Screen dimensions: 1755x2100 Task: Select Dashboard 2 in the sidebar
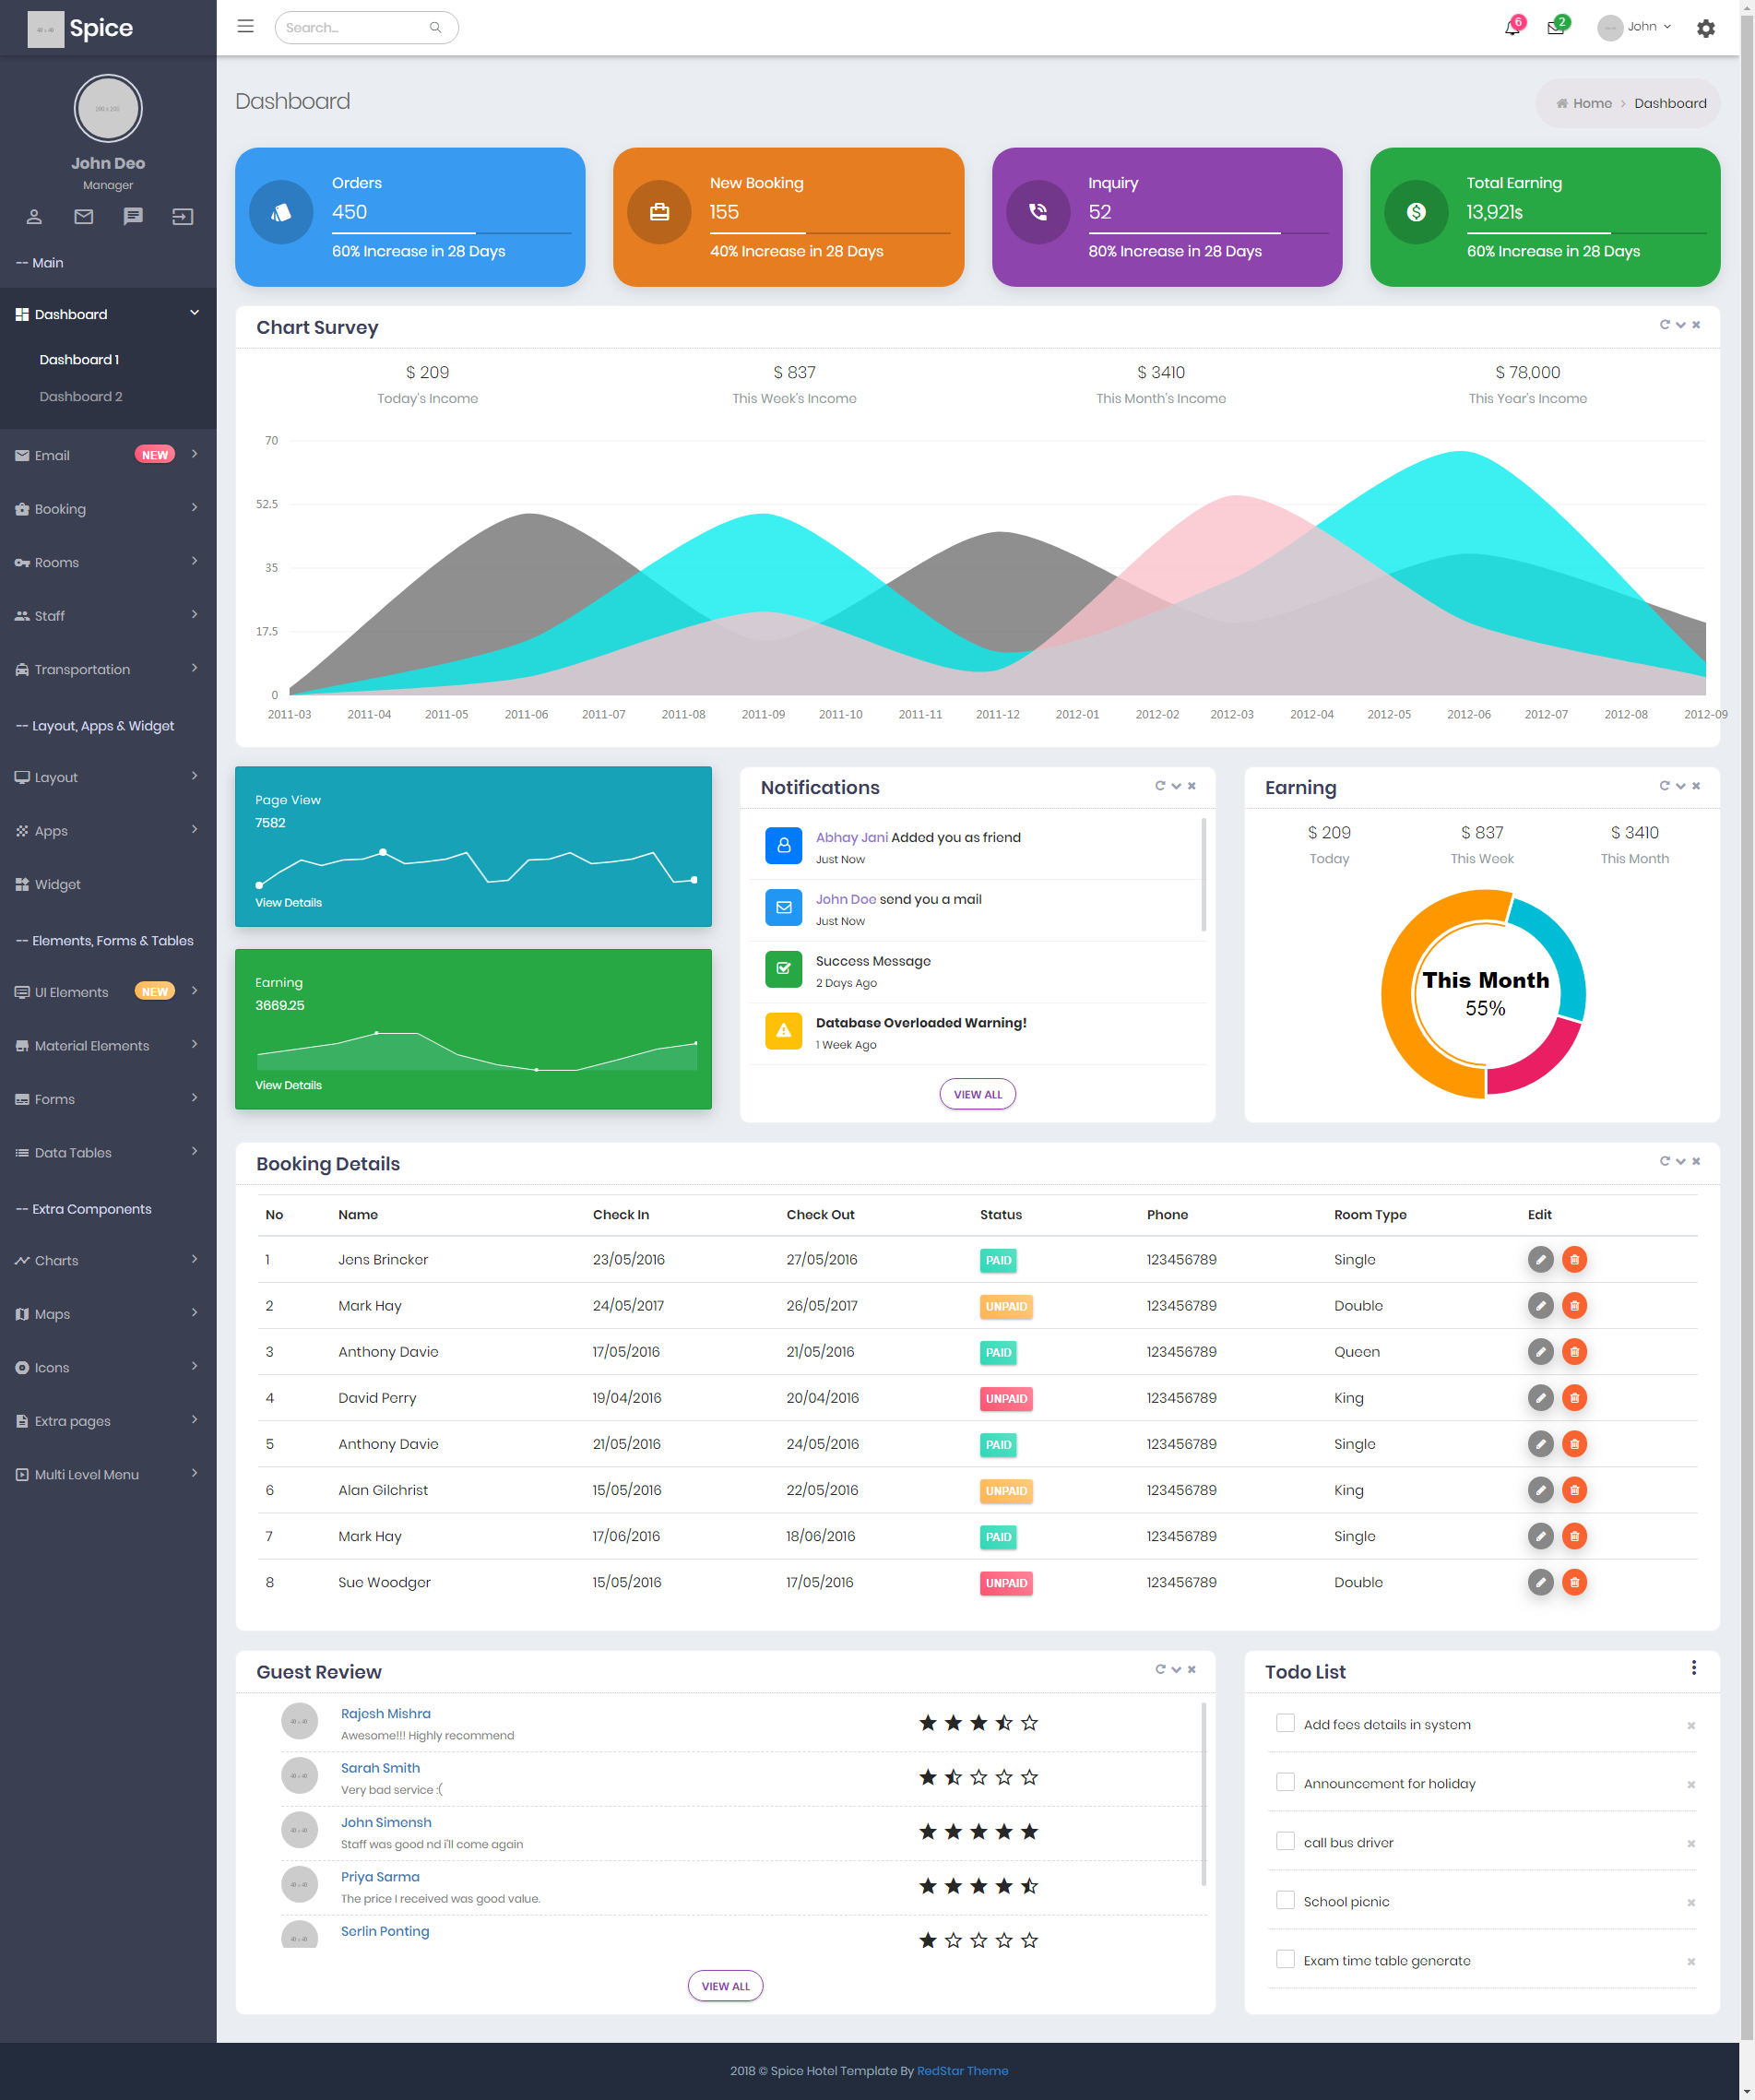(81, 396)
